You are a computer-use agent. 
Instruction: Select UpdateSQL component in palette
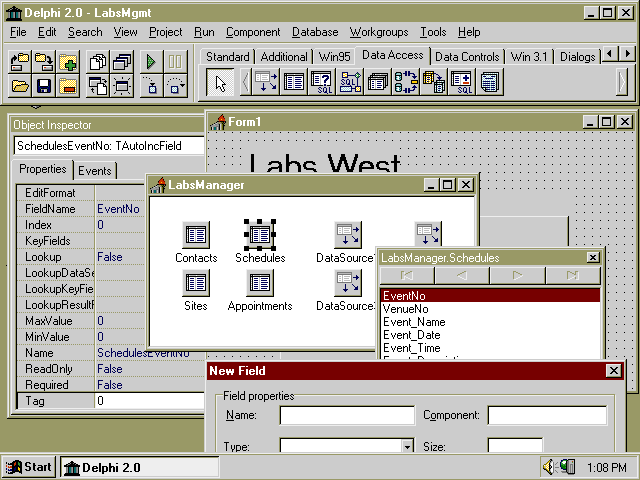click(x=462, y=82)
